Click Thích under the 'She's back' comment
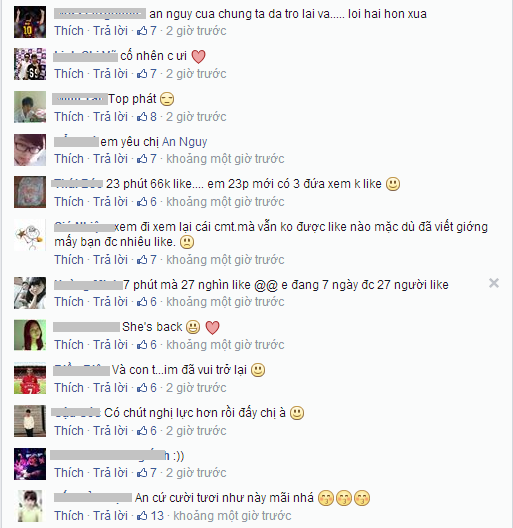Screen dimensions: 513x528 (69, 344)
